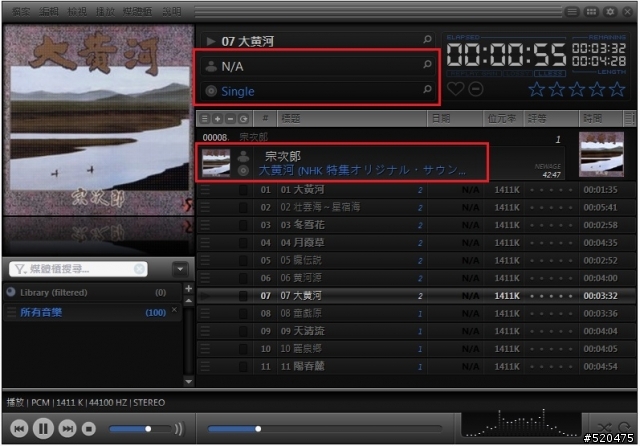The image size is (640, 446).
Task: Open the 媒體櫃 menu
Action: point(138,12)
